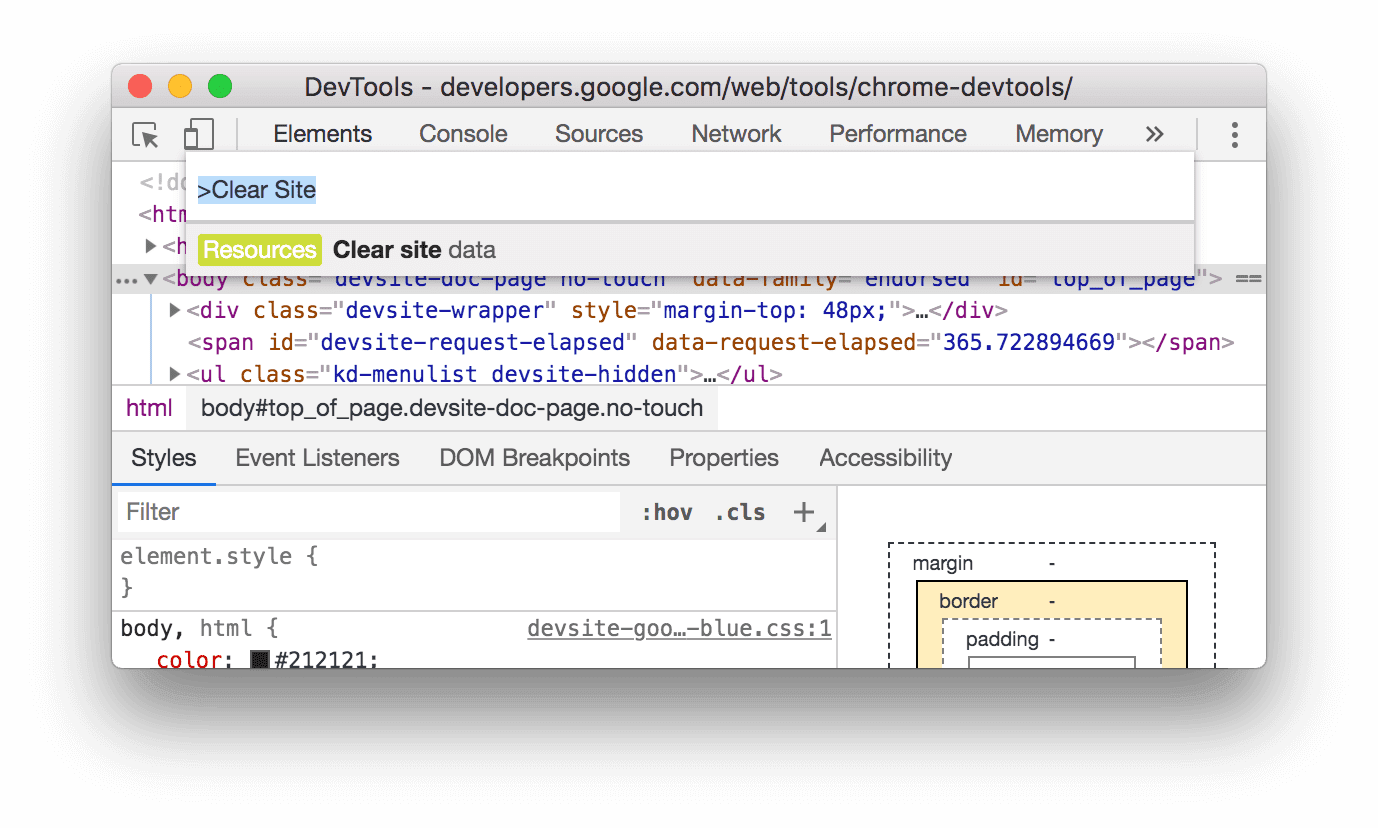Open element state with the :hov icon

(667, 511)
